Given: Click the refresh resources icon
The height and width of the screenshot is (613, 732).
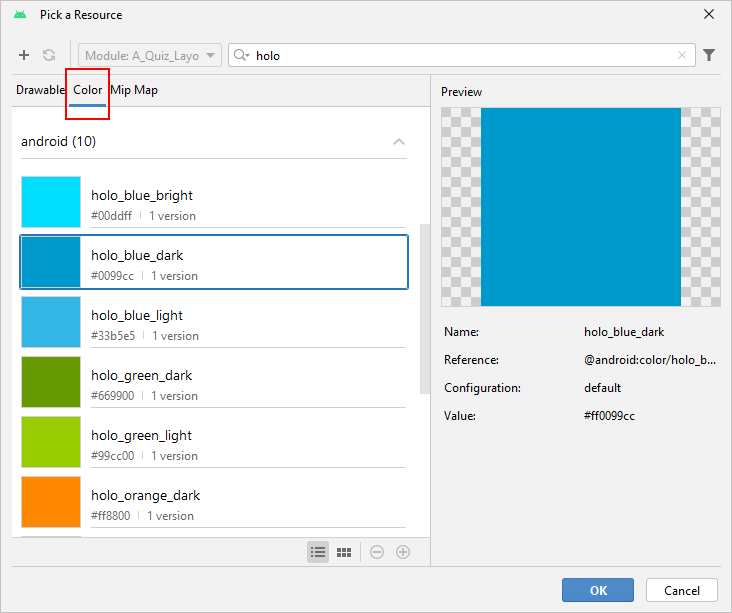Looking at the screenshot, I should [x=49, y=56].
